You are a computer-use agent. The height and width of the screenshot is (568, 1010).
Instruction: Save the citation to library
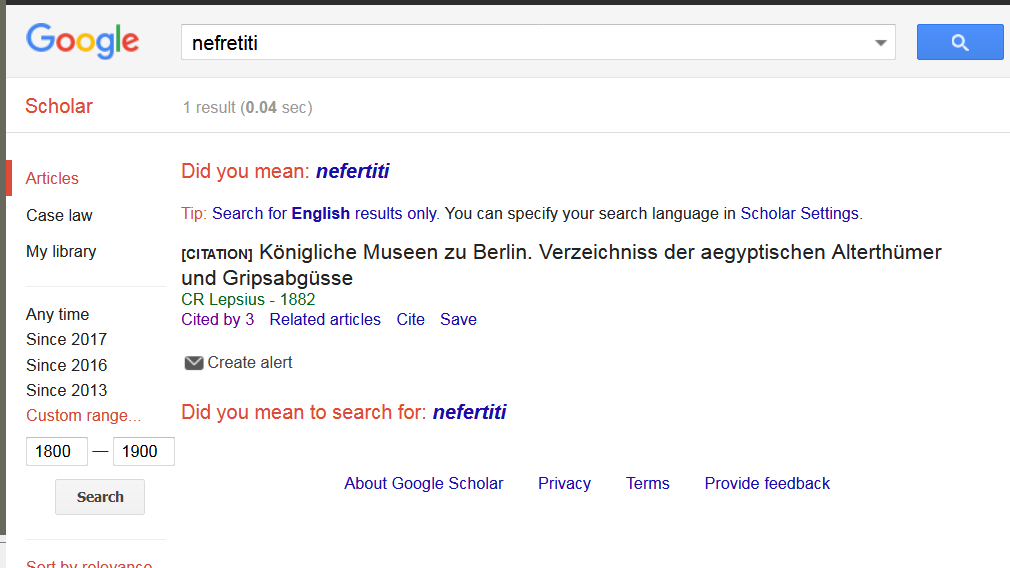point(458,320)
